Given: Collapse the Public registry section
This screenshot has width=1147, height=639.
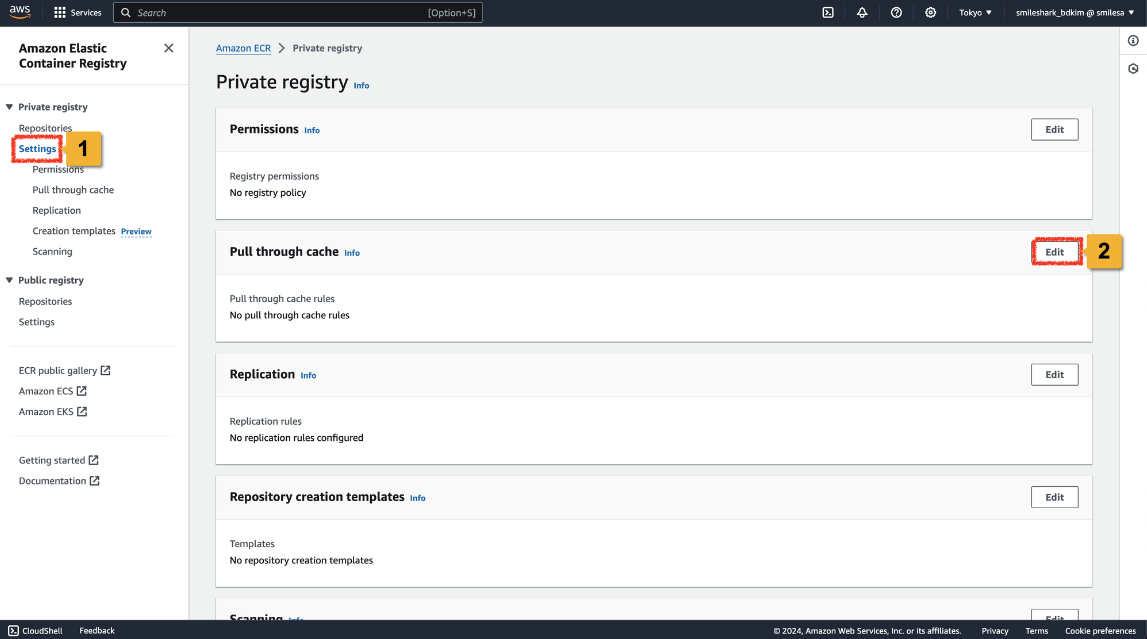Looking at the screenshot, I should [x=10, y=280].
